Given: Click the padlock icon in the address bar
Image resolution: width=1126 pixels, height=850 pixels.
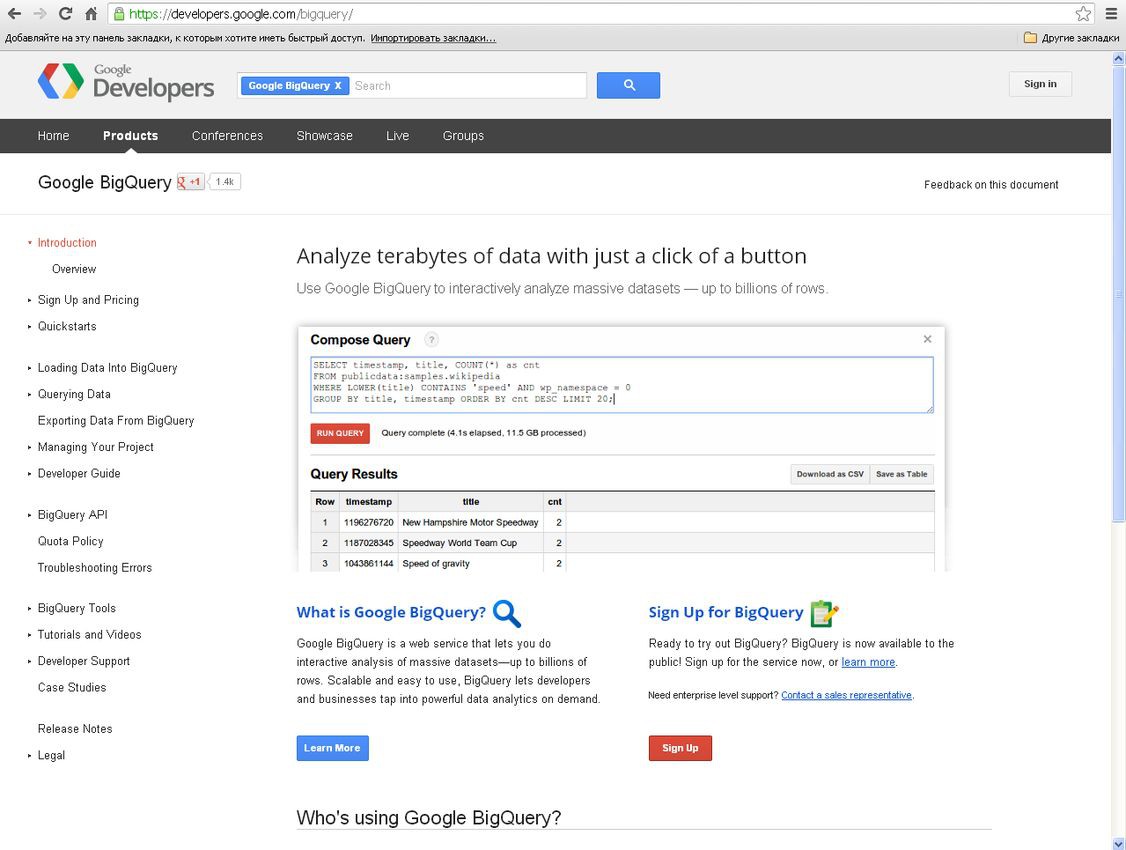Looking at the screenshot, I should point(120,13).
